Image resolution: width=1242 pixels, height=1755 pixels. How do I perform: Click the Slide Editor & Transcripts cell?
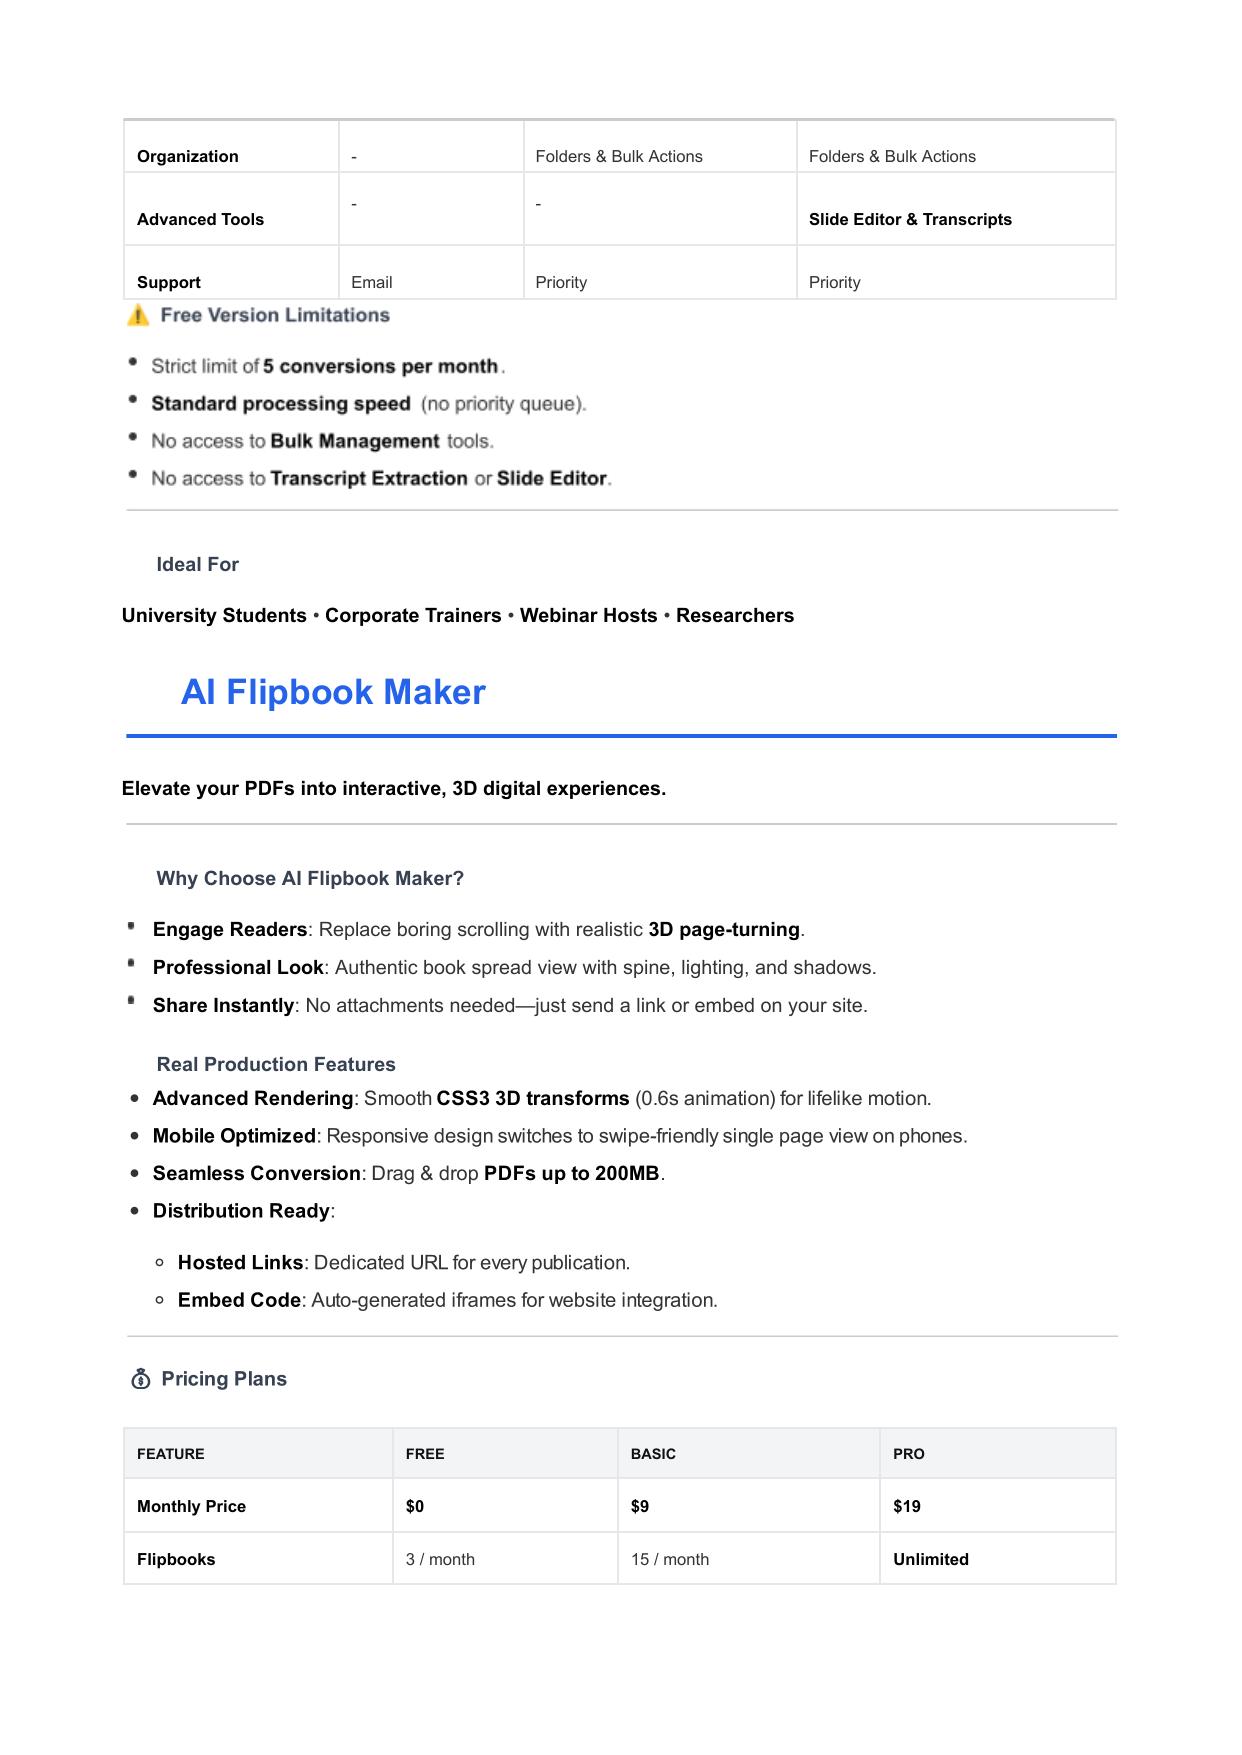910,219
